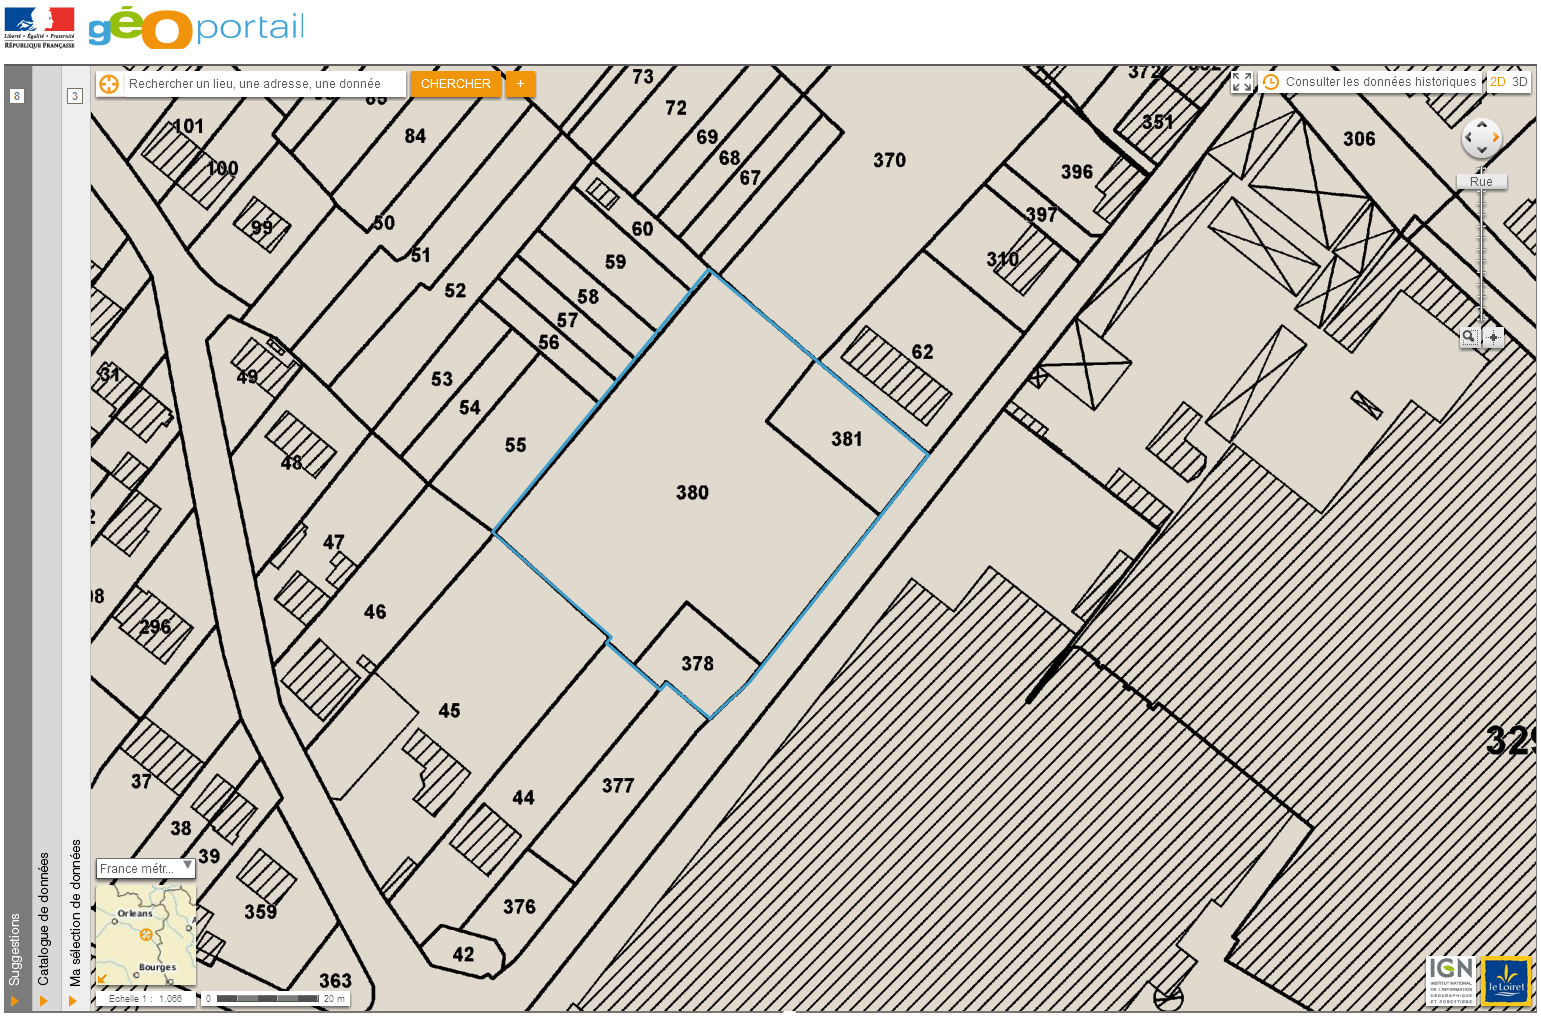The width and height of the screenshot is (1541, 1027).
Task: Select the 2D view mode
Action: click(1497, 82)
